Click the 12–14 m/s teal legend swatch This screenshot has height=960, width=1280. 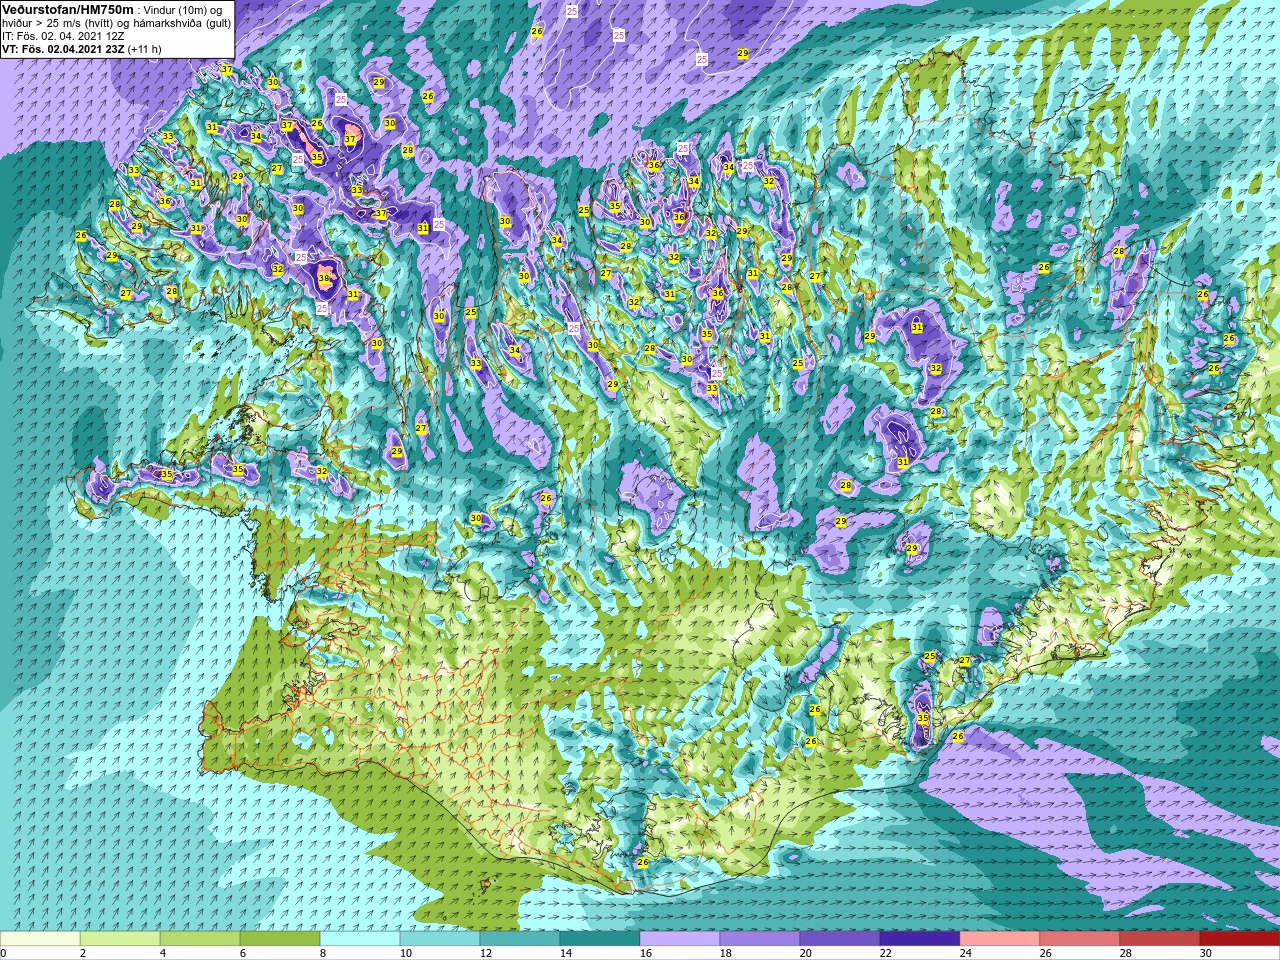pos(520,939)
